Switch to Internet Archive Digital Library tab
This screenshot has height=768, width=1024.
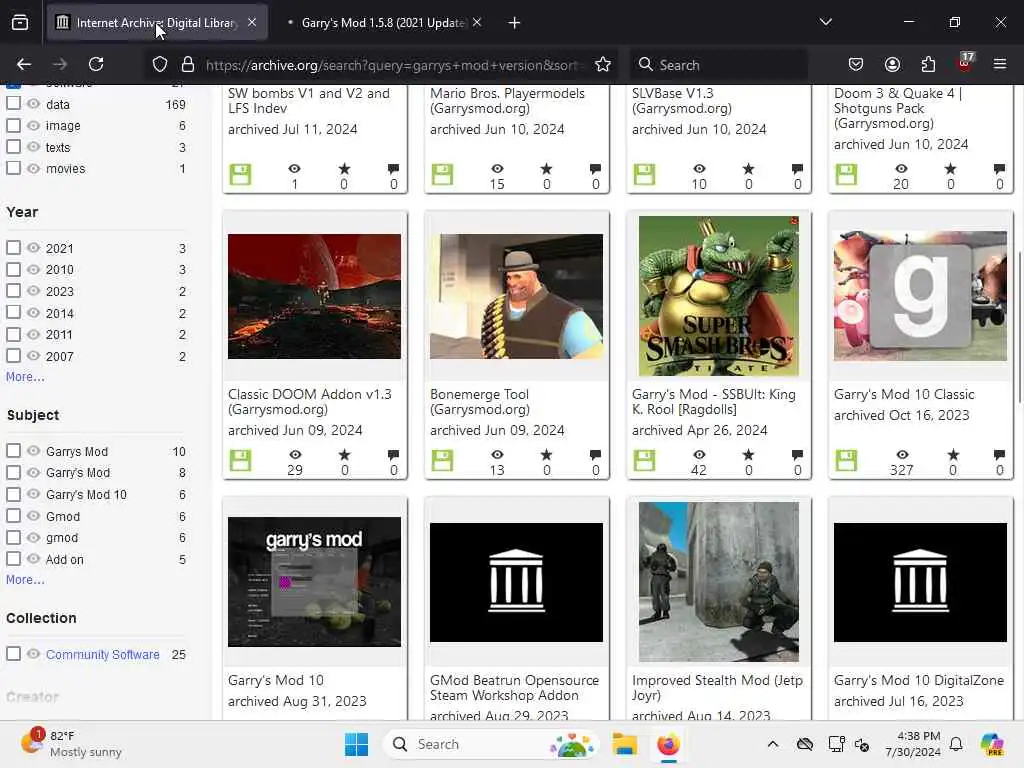tap(157, 23)
